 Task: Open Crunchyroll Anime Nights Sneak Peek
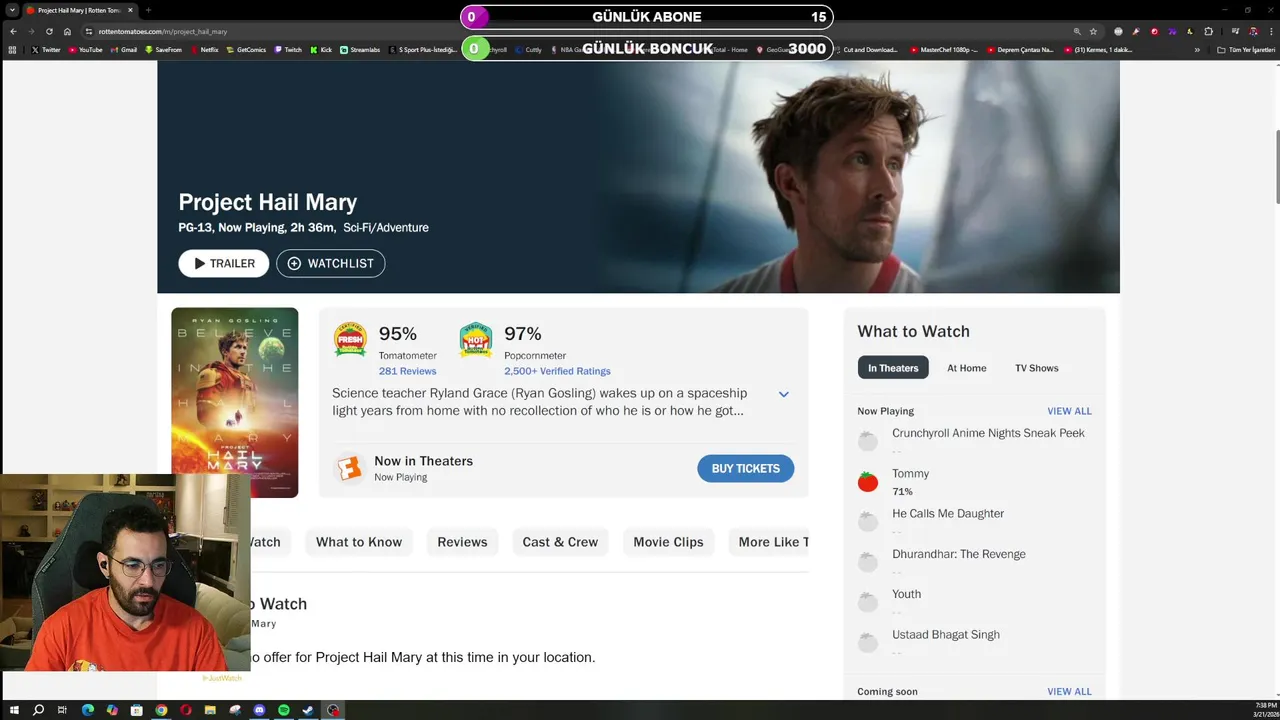988,433
